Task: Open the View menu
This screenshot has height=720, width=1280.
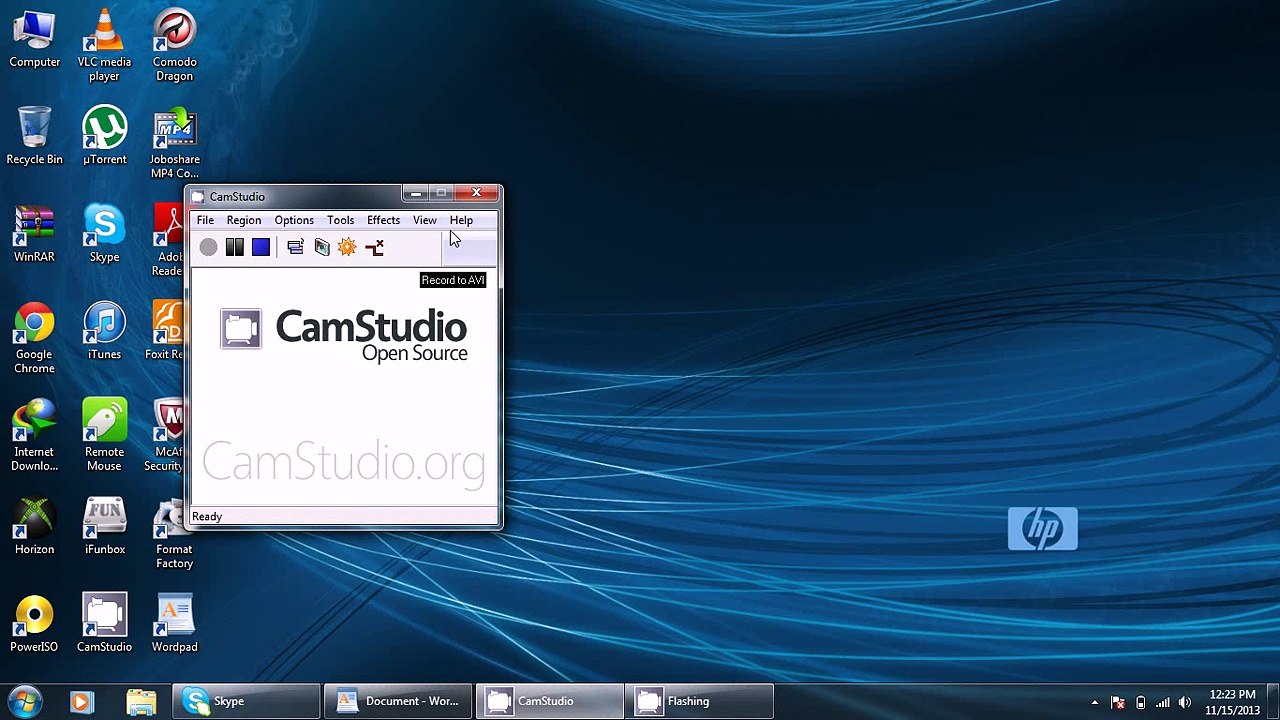Action: 425,220
